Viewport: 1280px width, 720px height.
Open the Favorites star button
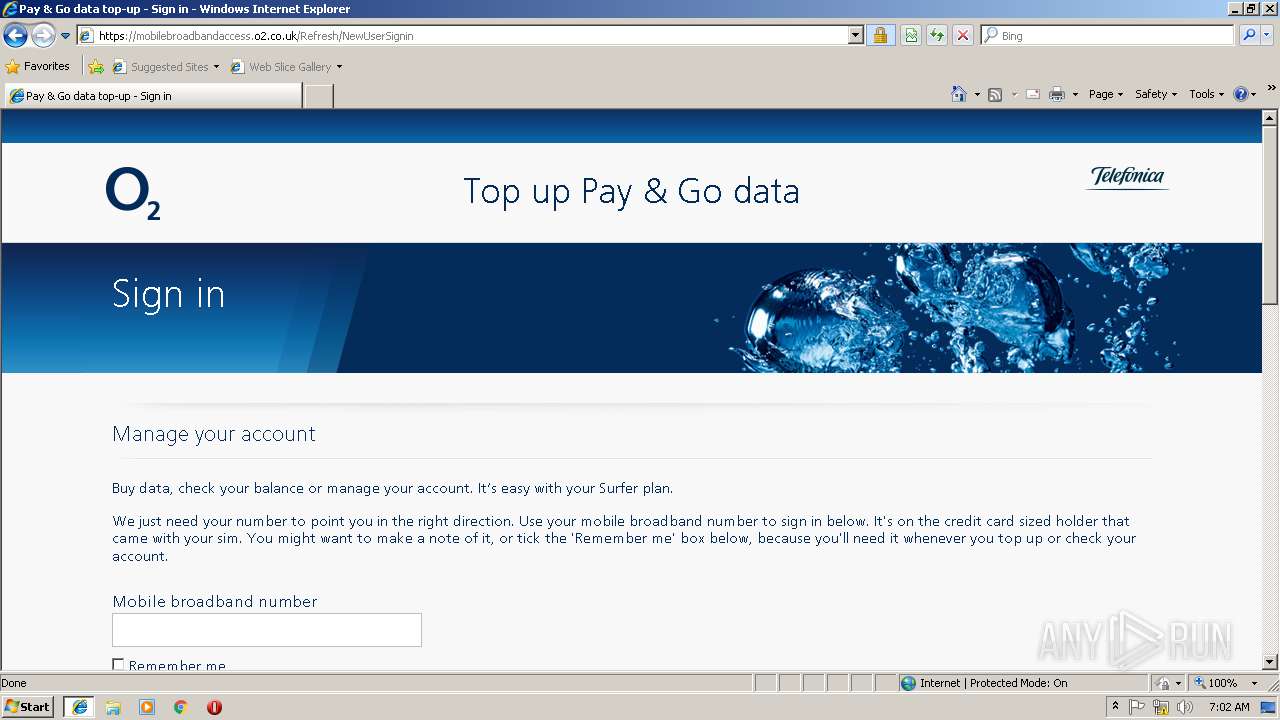(x=37, y=67)
